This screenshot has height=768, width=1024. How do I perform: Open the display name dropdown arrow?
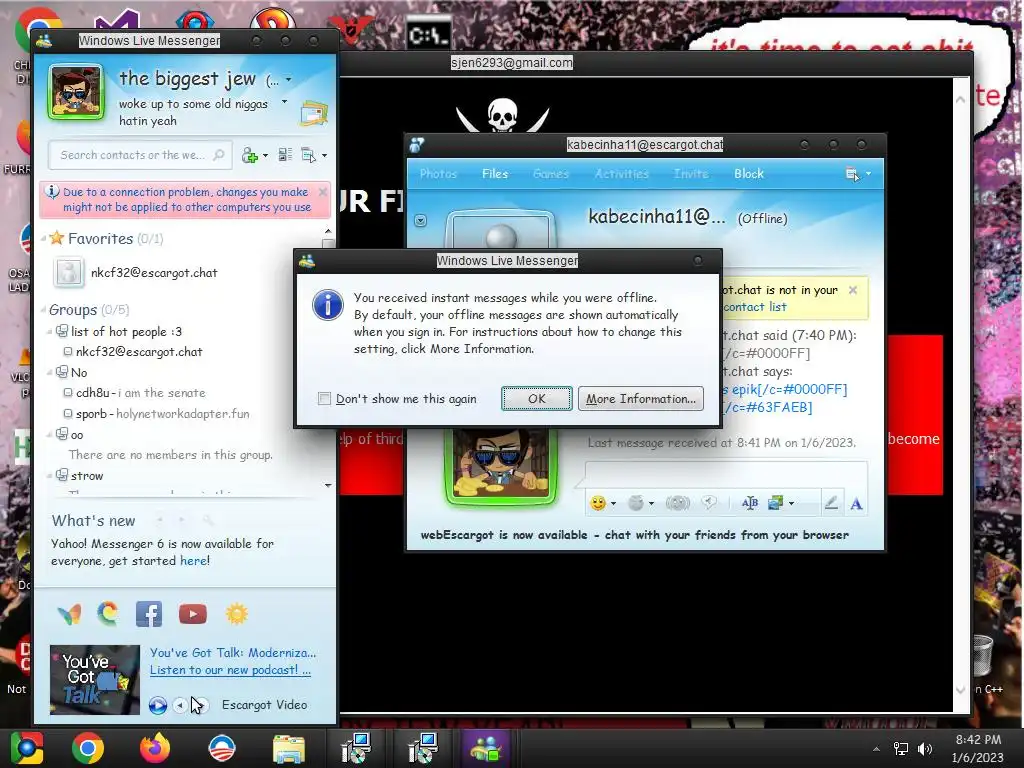[289, 80]
